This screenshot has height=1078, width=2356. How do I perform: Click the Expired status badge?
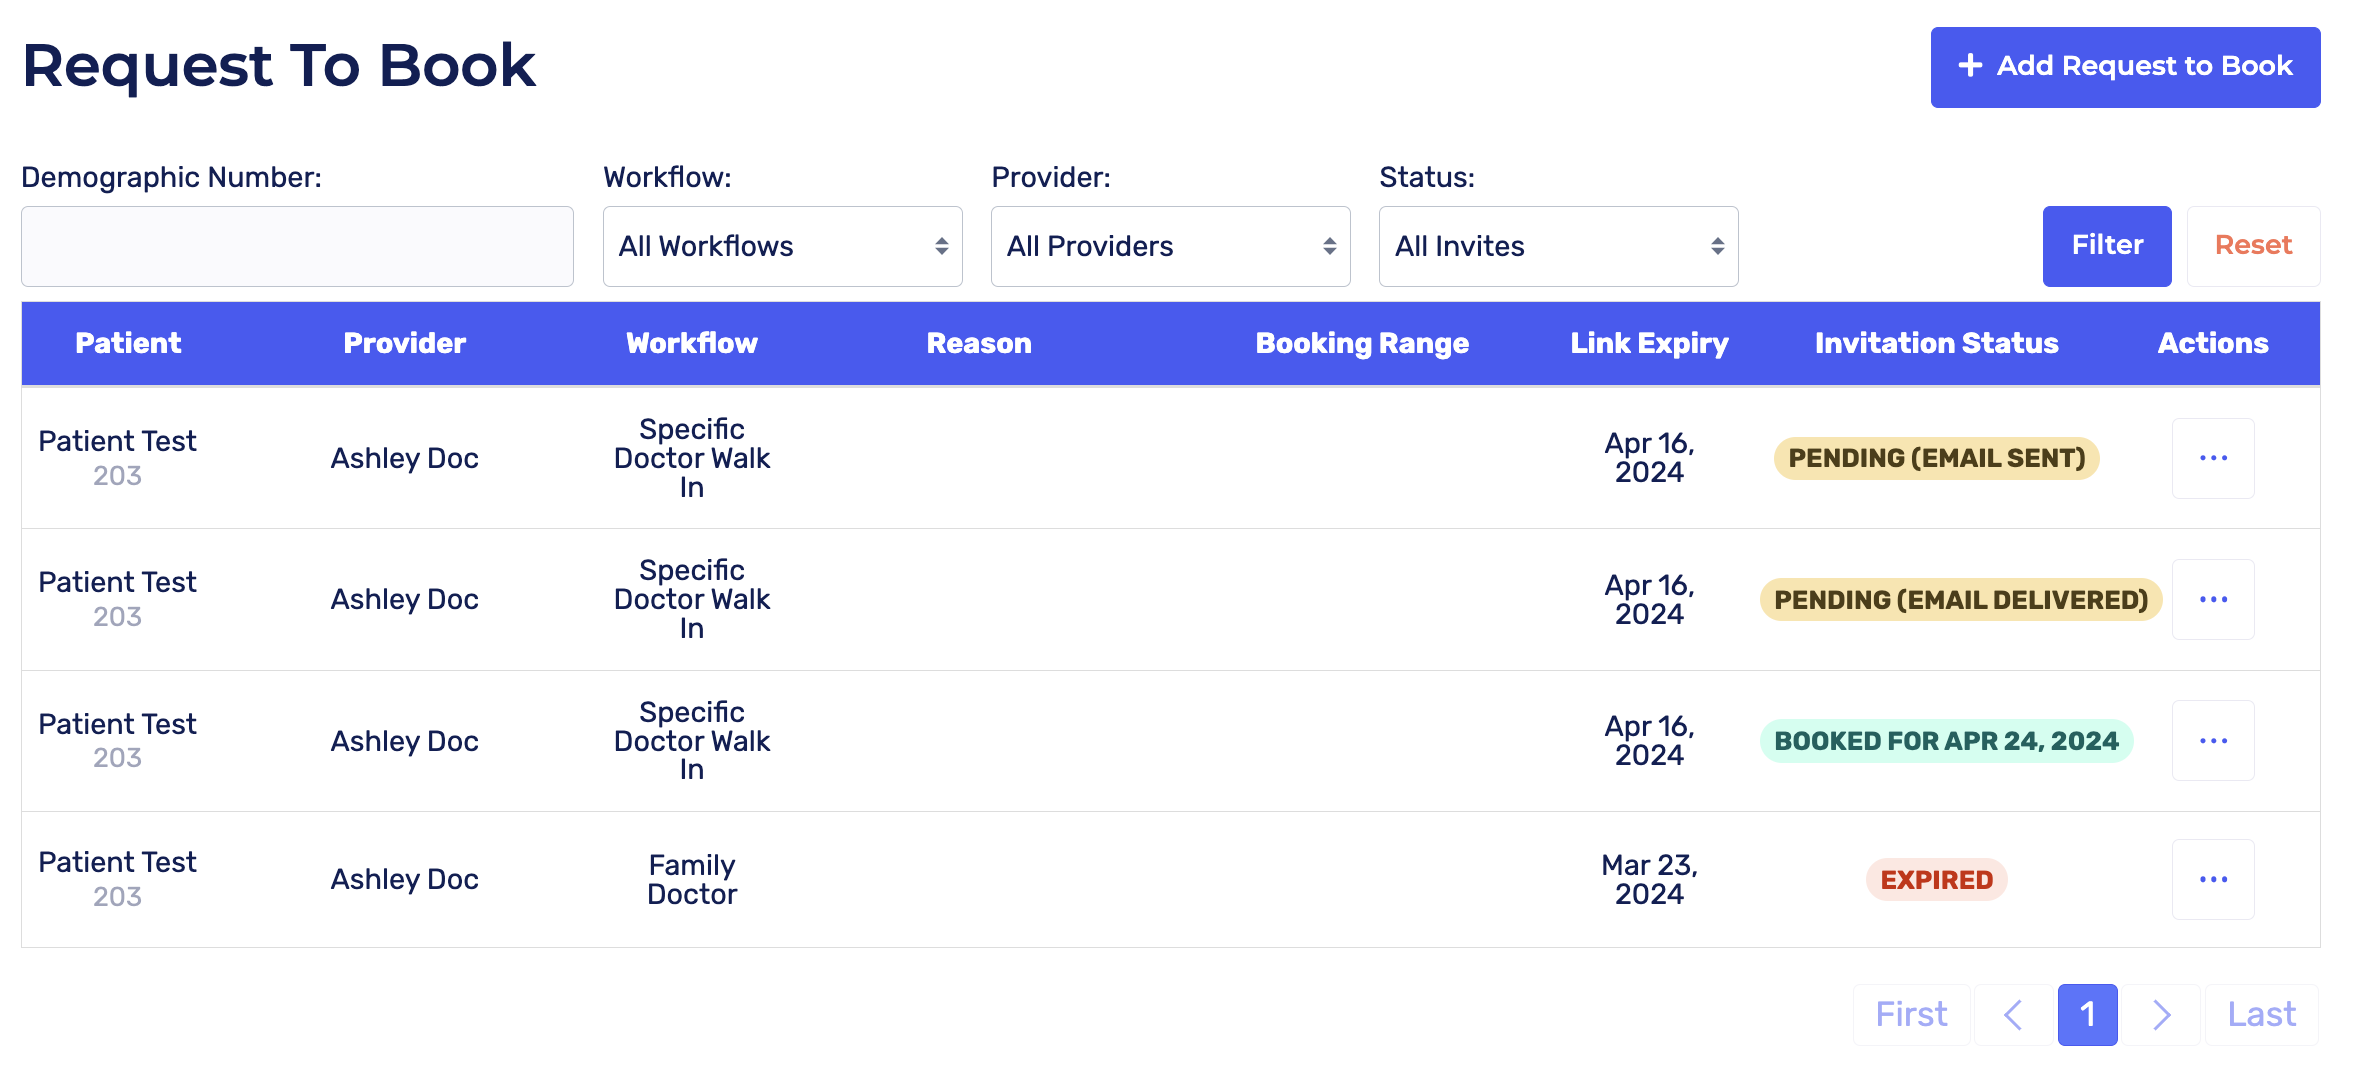pyautogui.click(x=1936, y=880)
